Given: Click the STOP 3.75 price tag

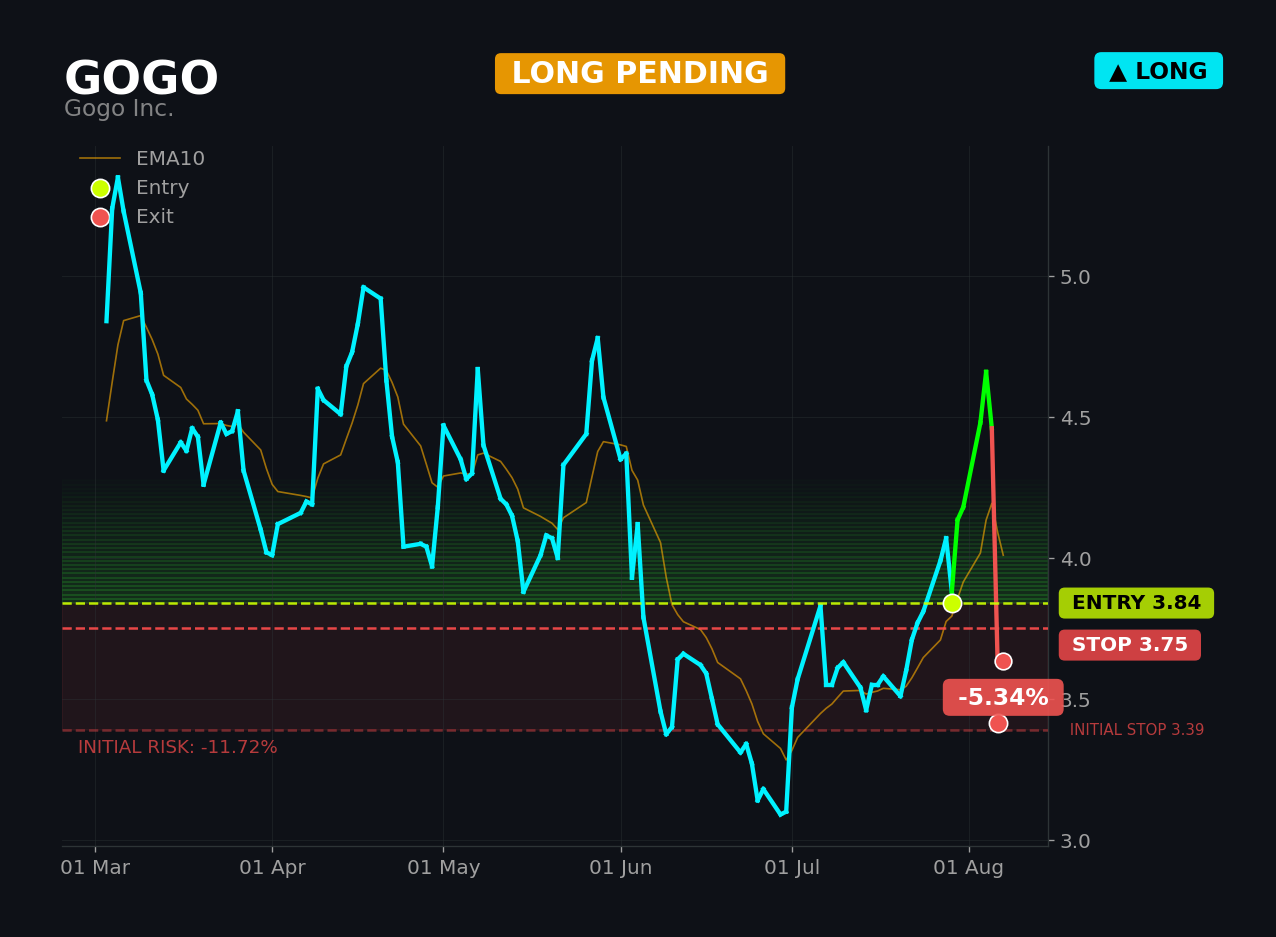Looking at the screenshot, I should point(1130,645).
